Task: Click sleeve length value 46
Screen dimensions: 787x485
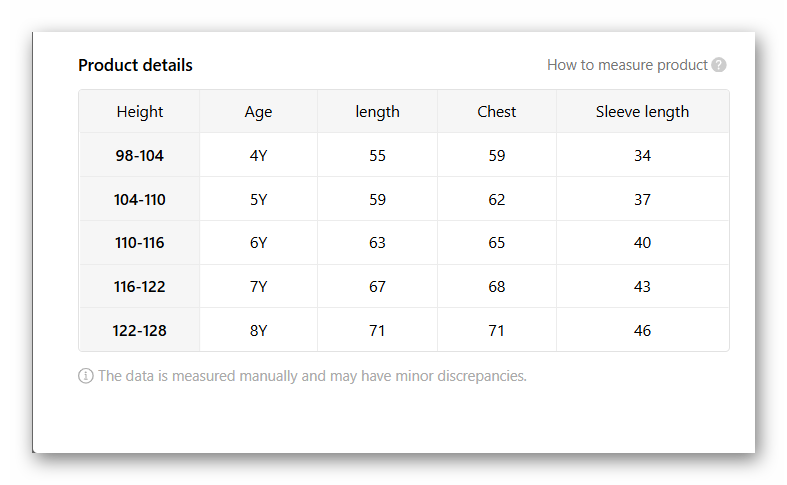Action: tap(642, 331)
